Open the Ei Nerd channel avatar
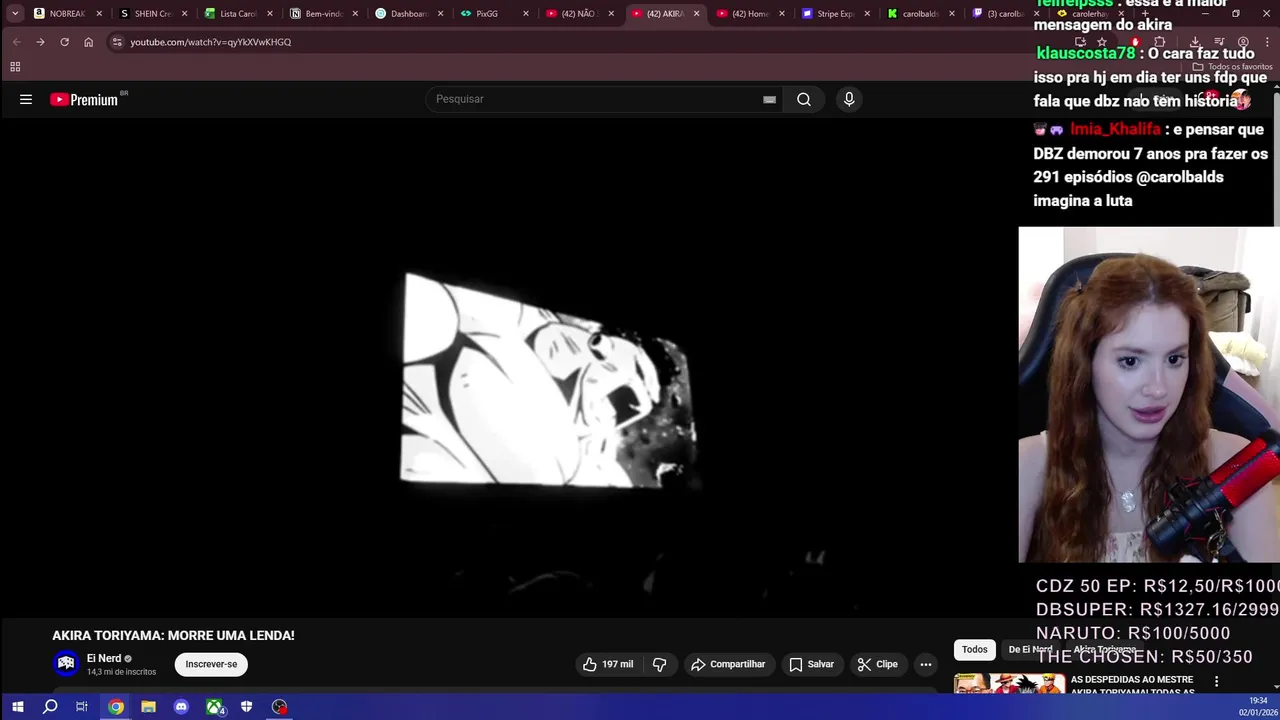 point(66,664)
